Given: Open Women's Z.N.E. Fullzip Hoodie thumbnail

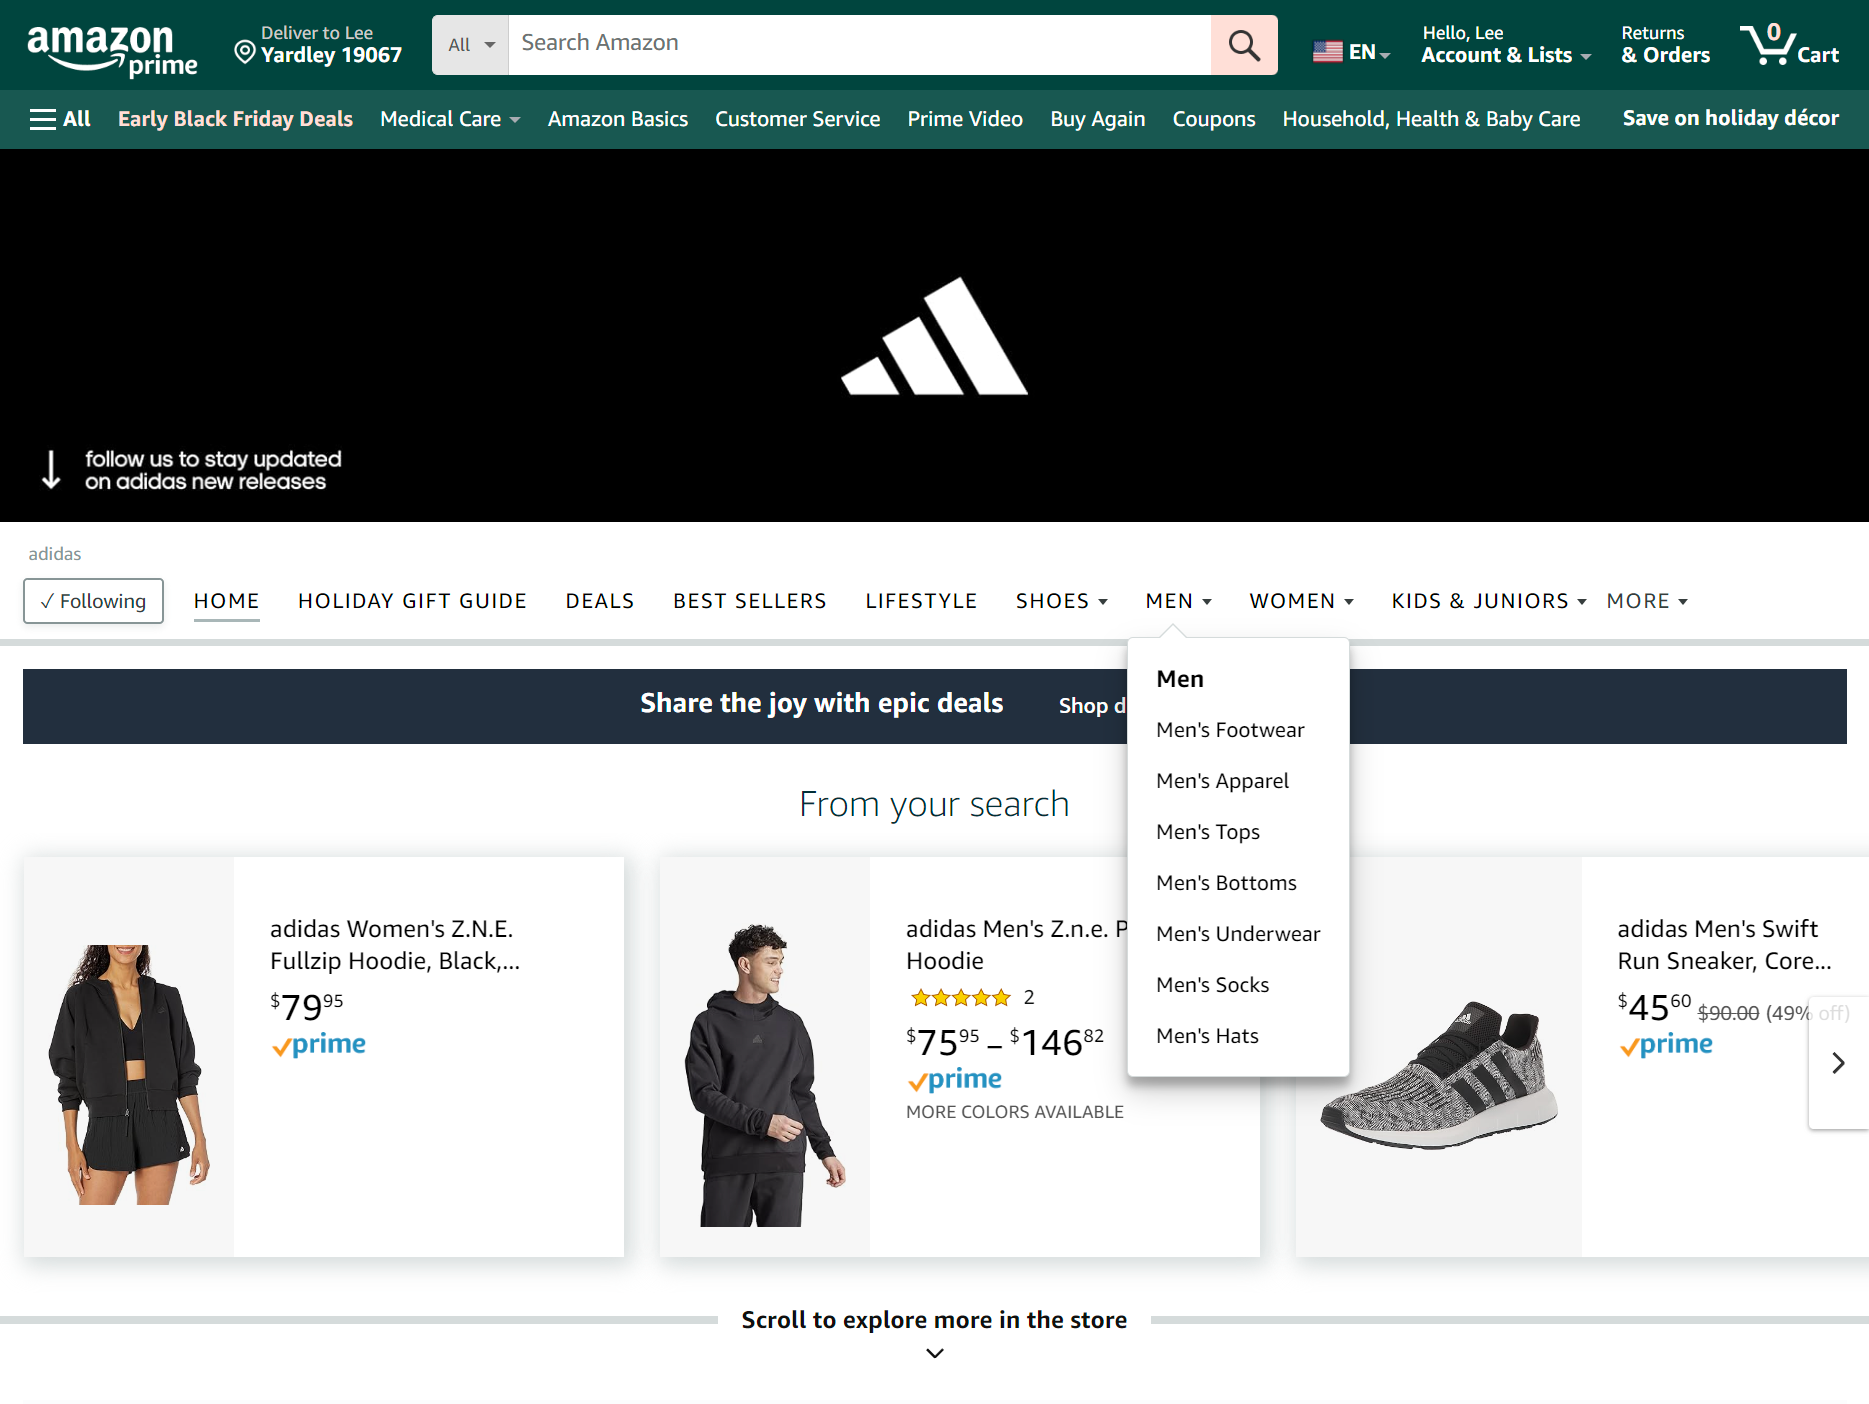Looking at the screenshot, I should (x=129, y=1074).
